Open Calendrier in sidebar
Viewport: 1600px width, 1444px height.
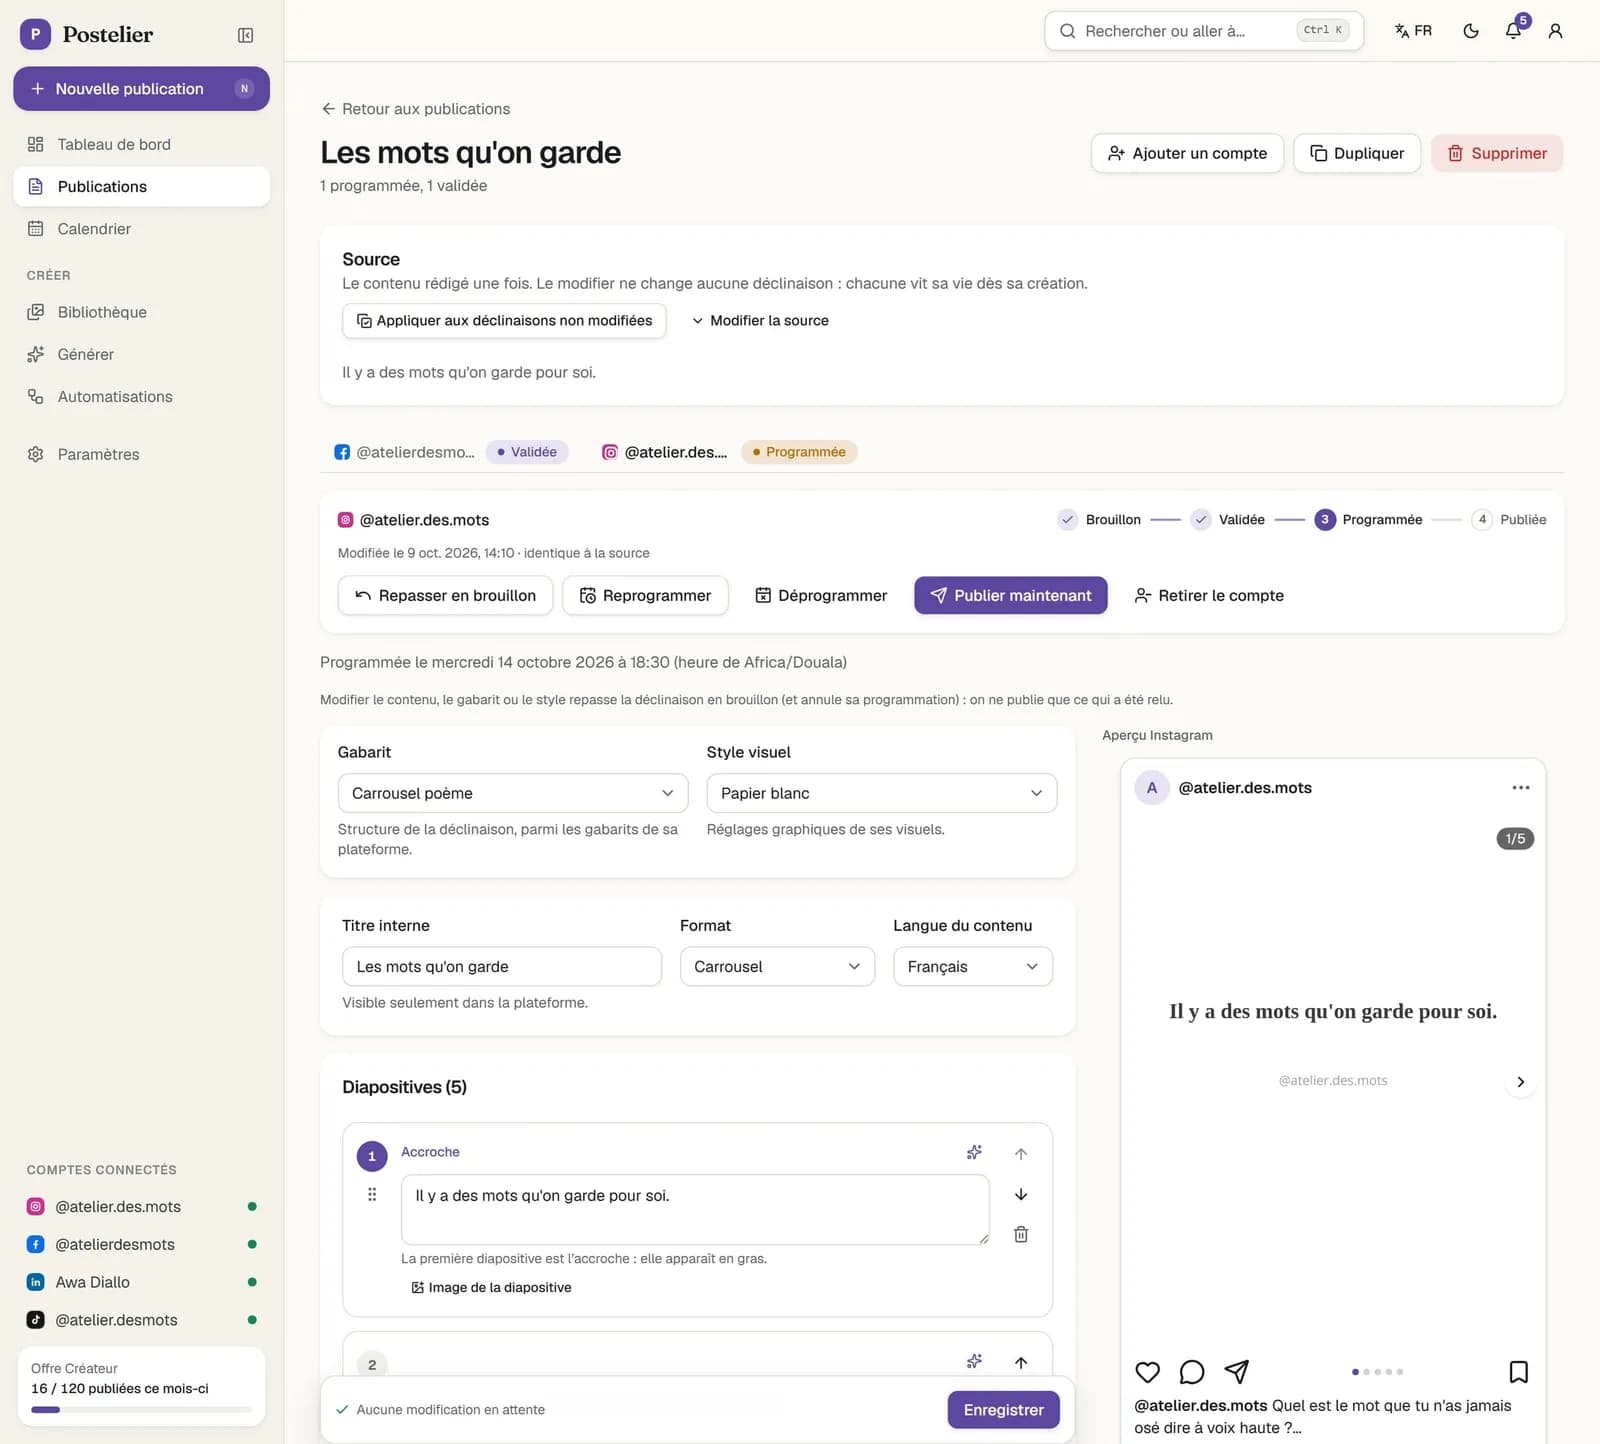click(x=141, y=229)
